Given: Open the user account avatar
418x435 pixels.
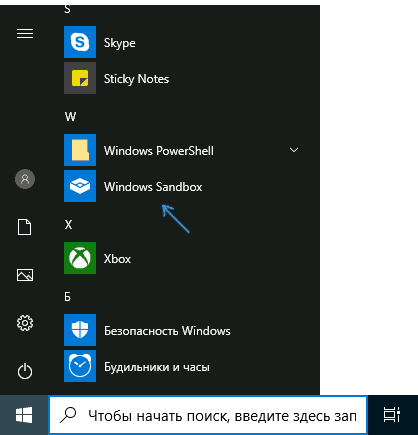Looking at the screenshot, I should click(x=25, y=179).
